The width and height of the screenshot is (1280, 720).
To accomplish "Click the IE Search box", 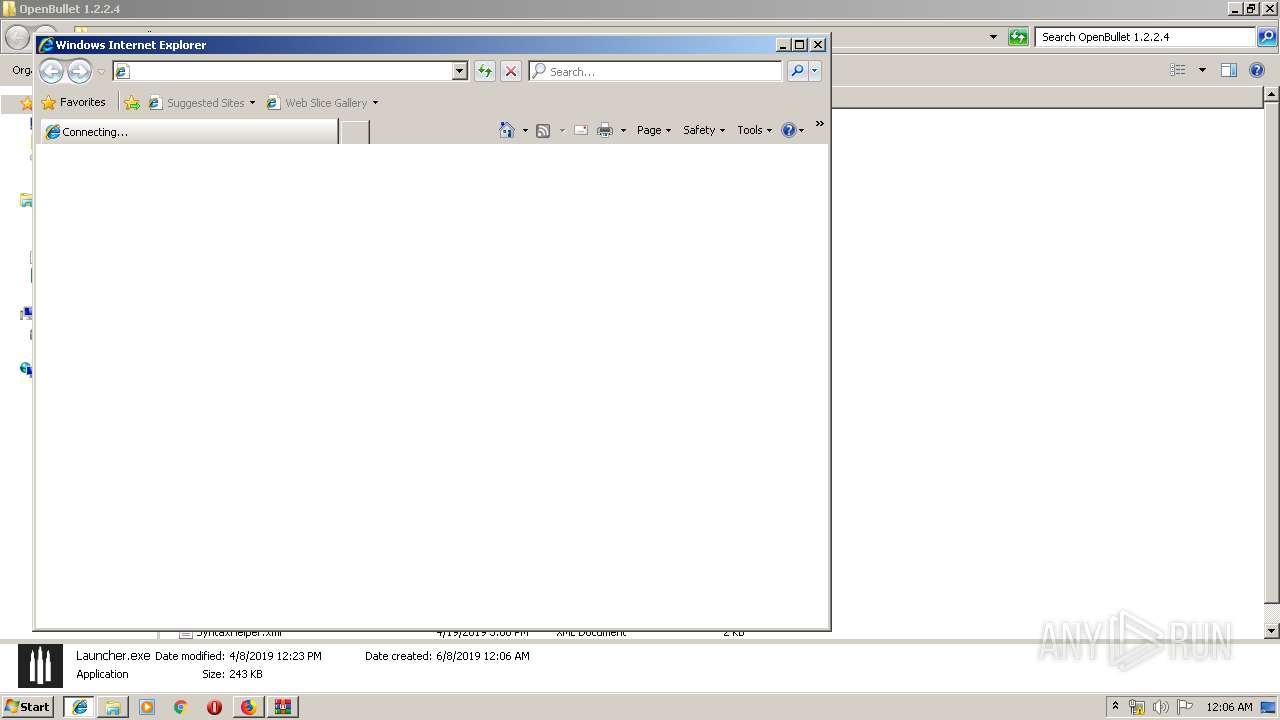I will click(x=655, y=71).
